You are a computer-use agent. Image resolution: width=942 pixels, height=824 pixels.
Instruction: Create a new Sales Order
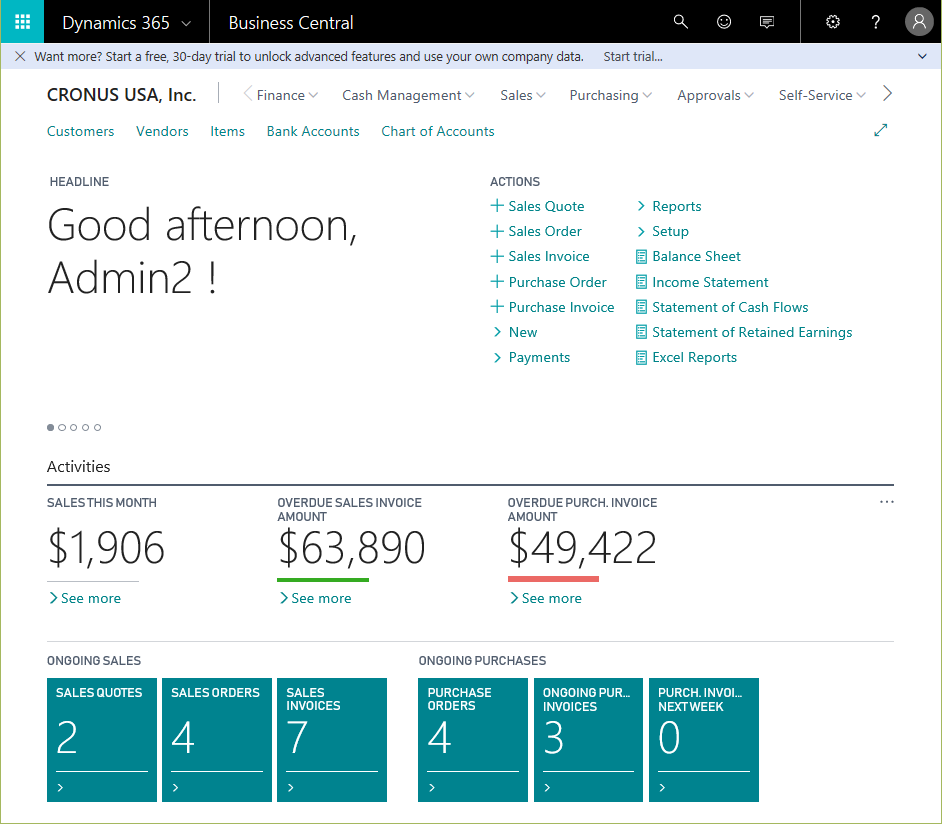coord(536,231)
